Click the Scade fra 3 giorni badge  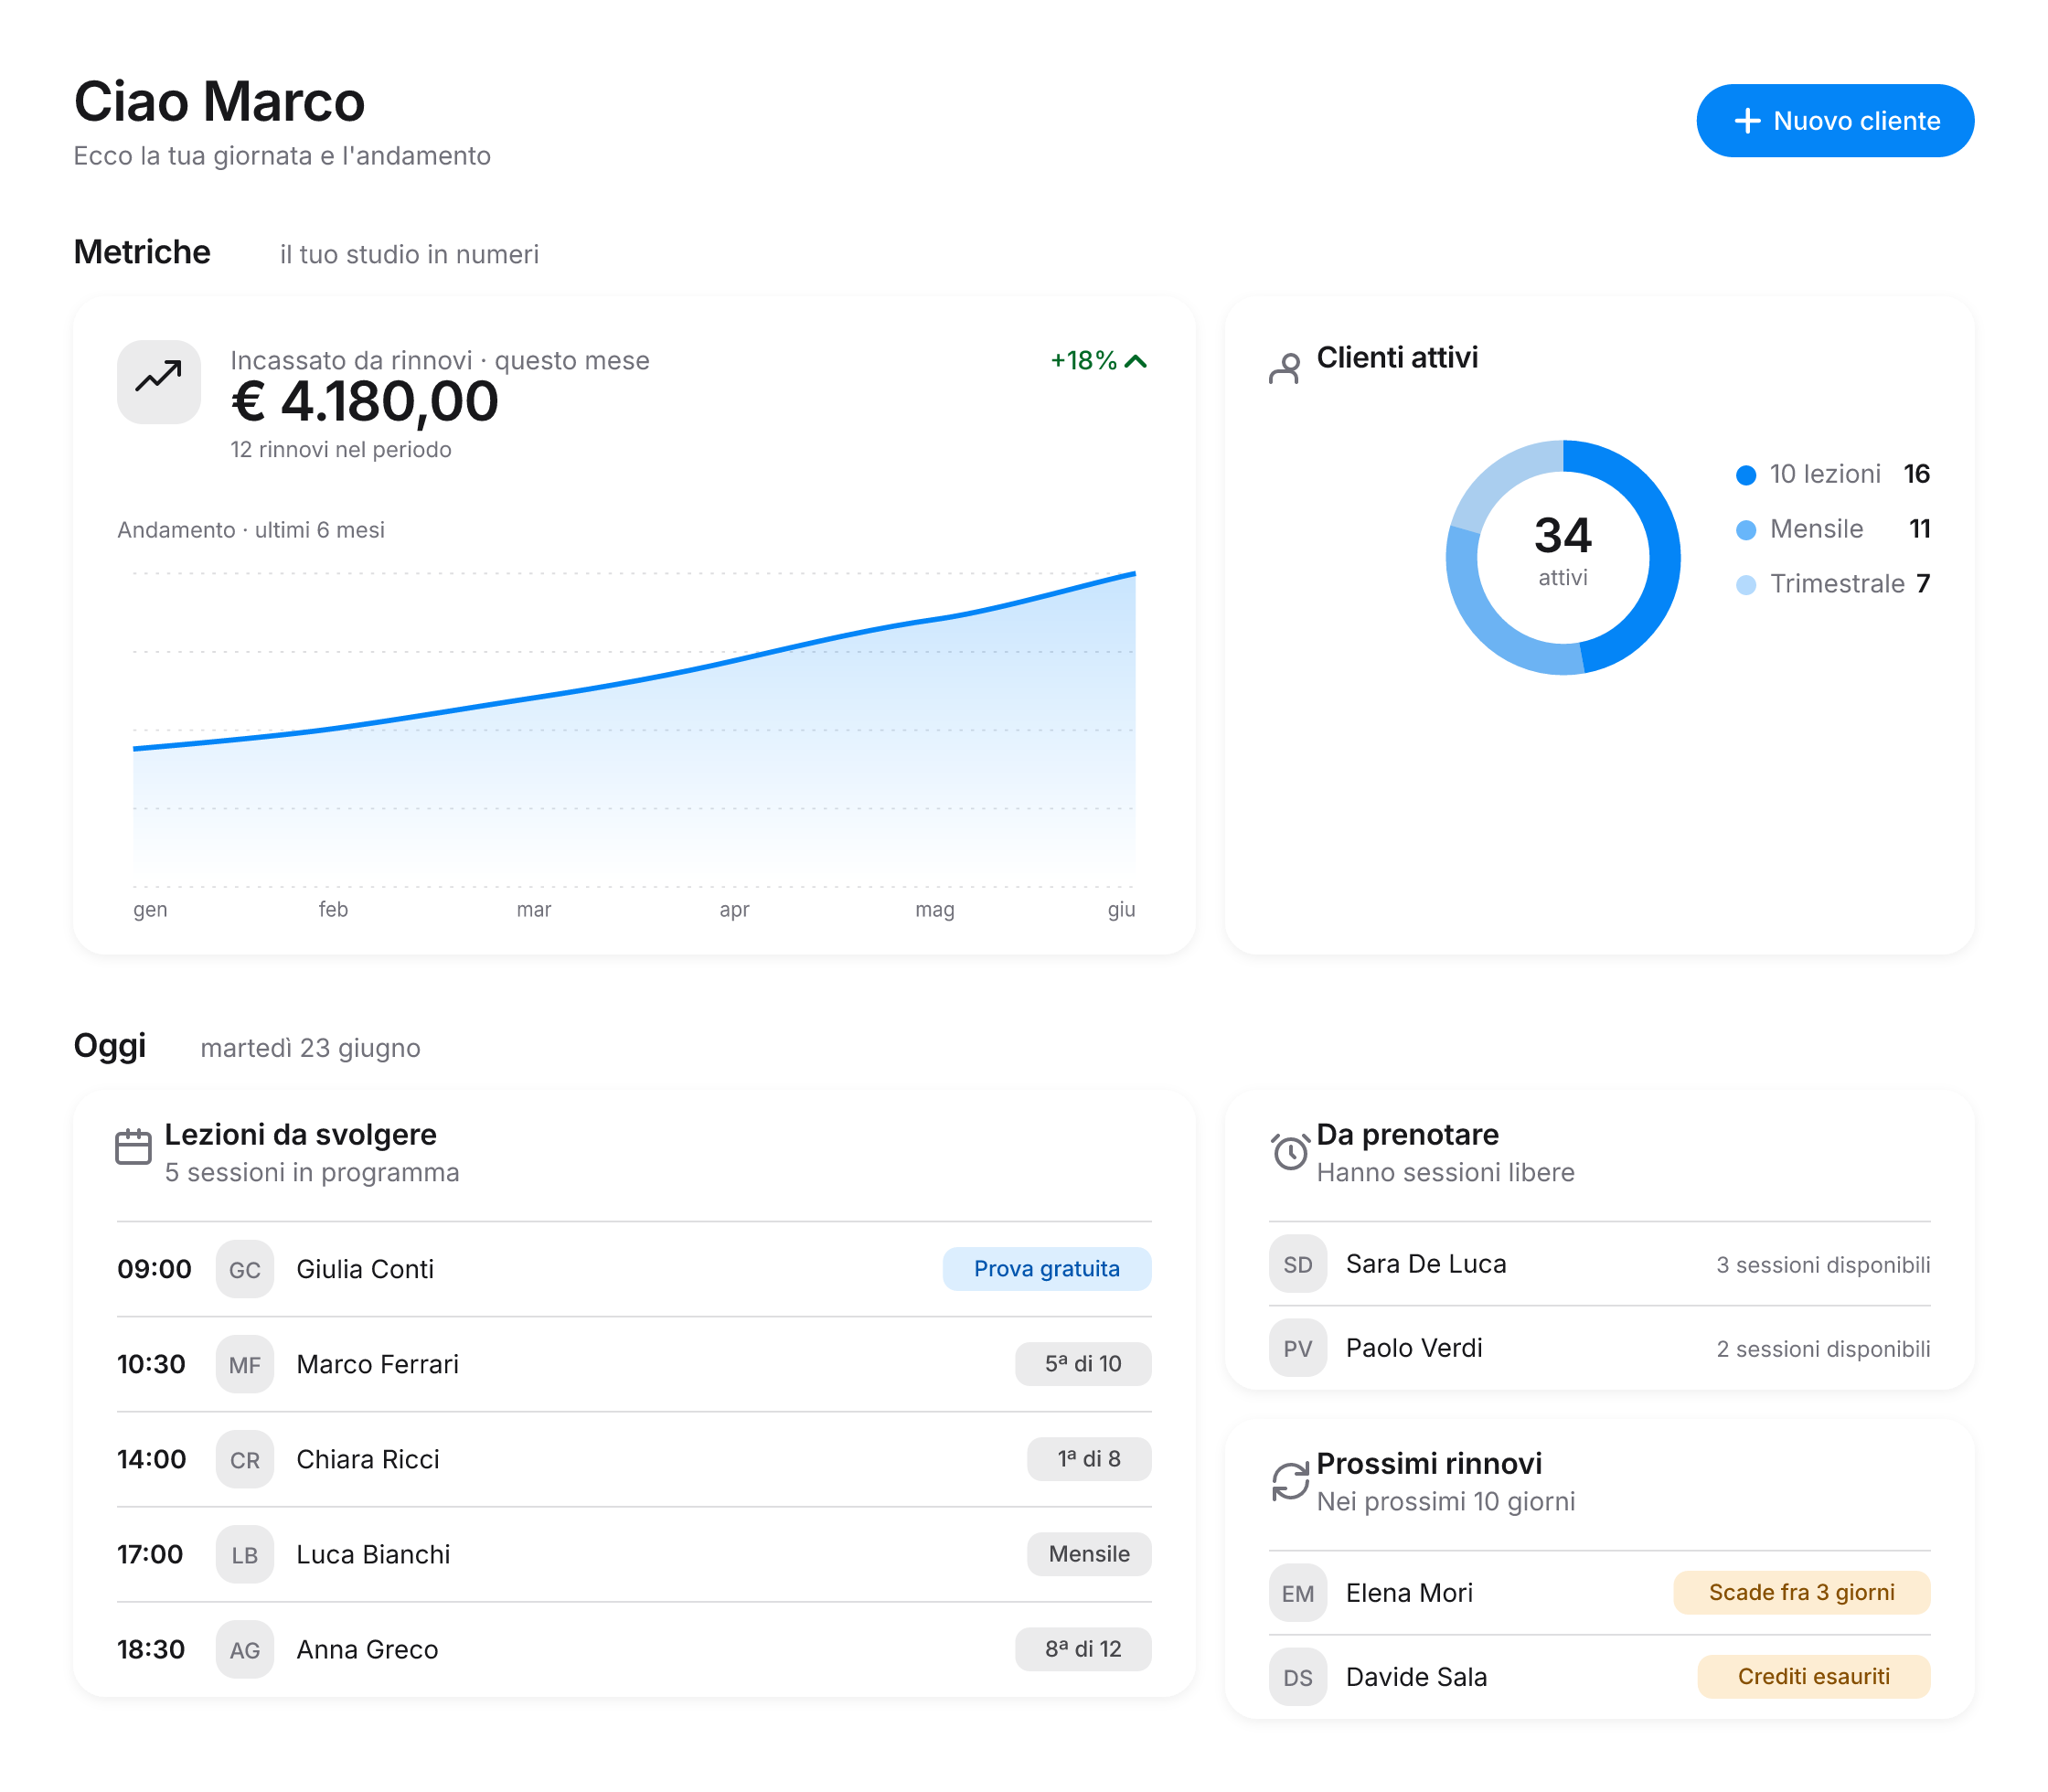1802,1592
